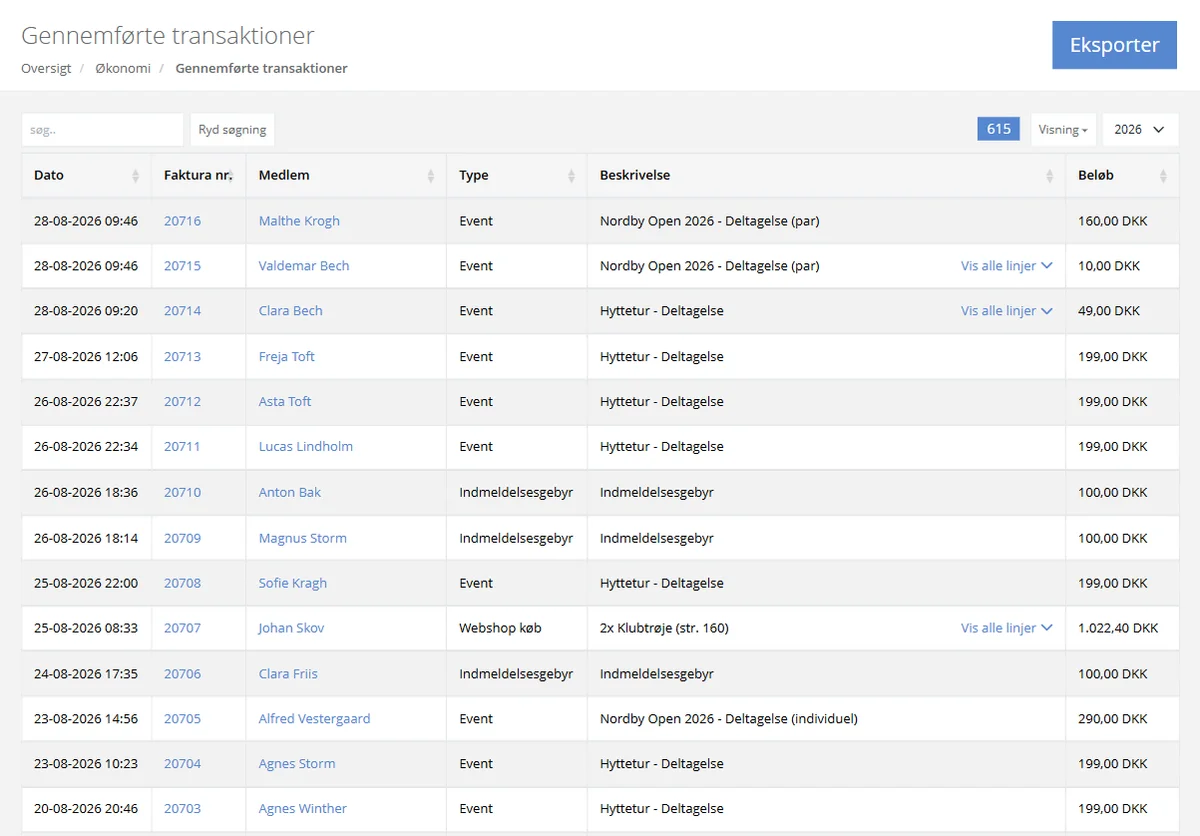Focus the søg search field
Image resolution: width=1200 pixels, height=836 pixels.
click(102, 129)
